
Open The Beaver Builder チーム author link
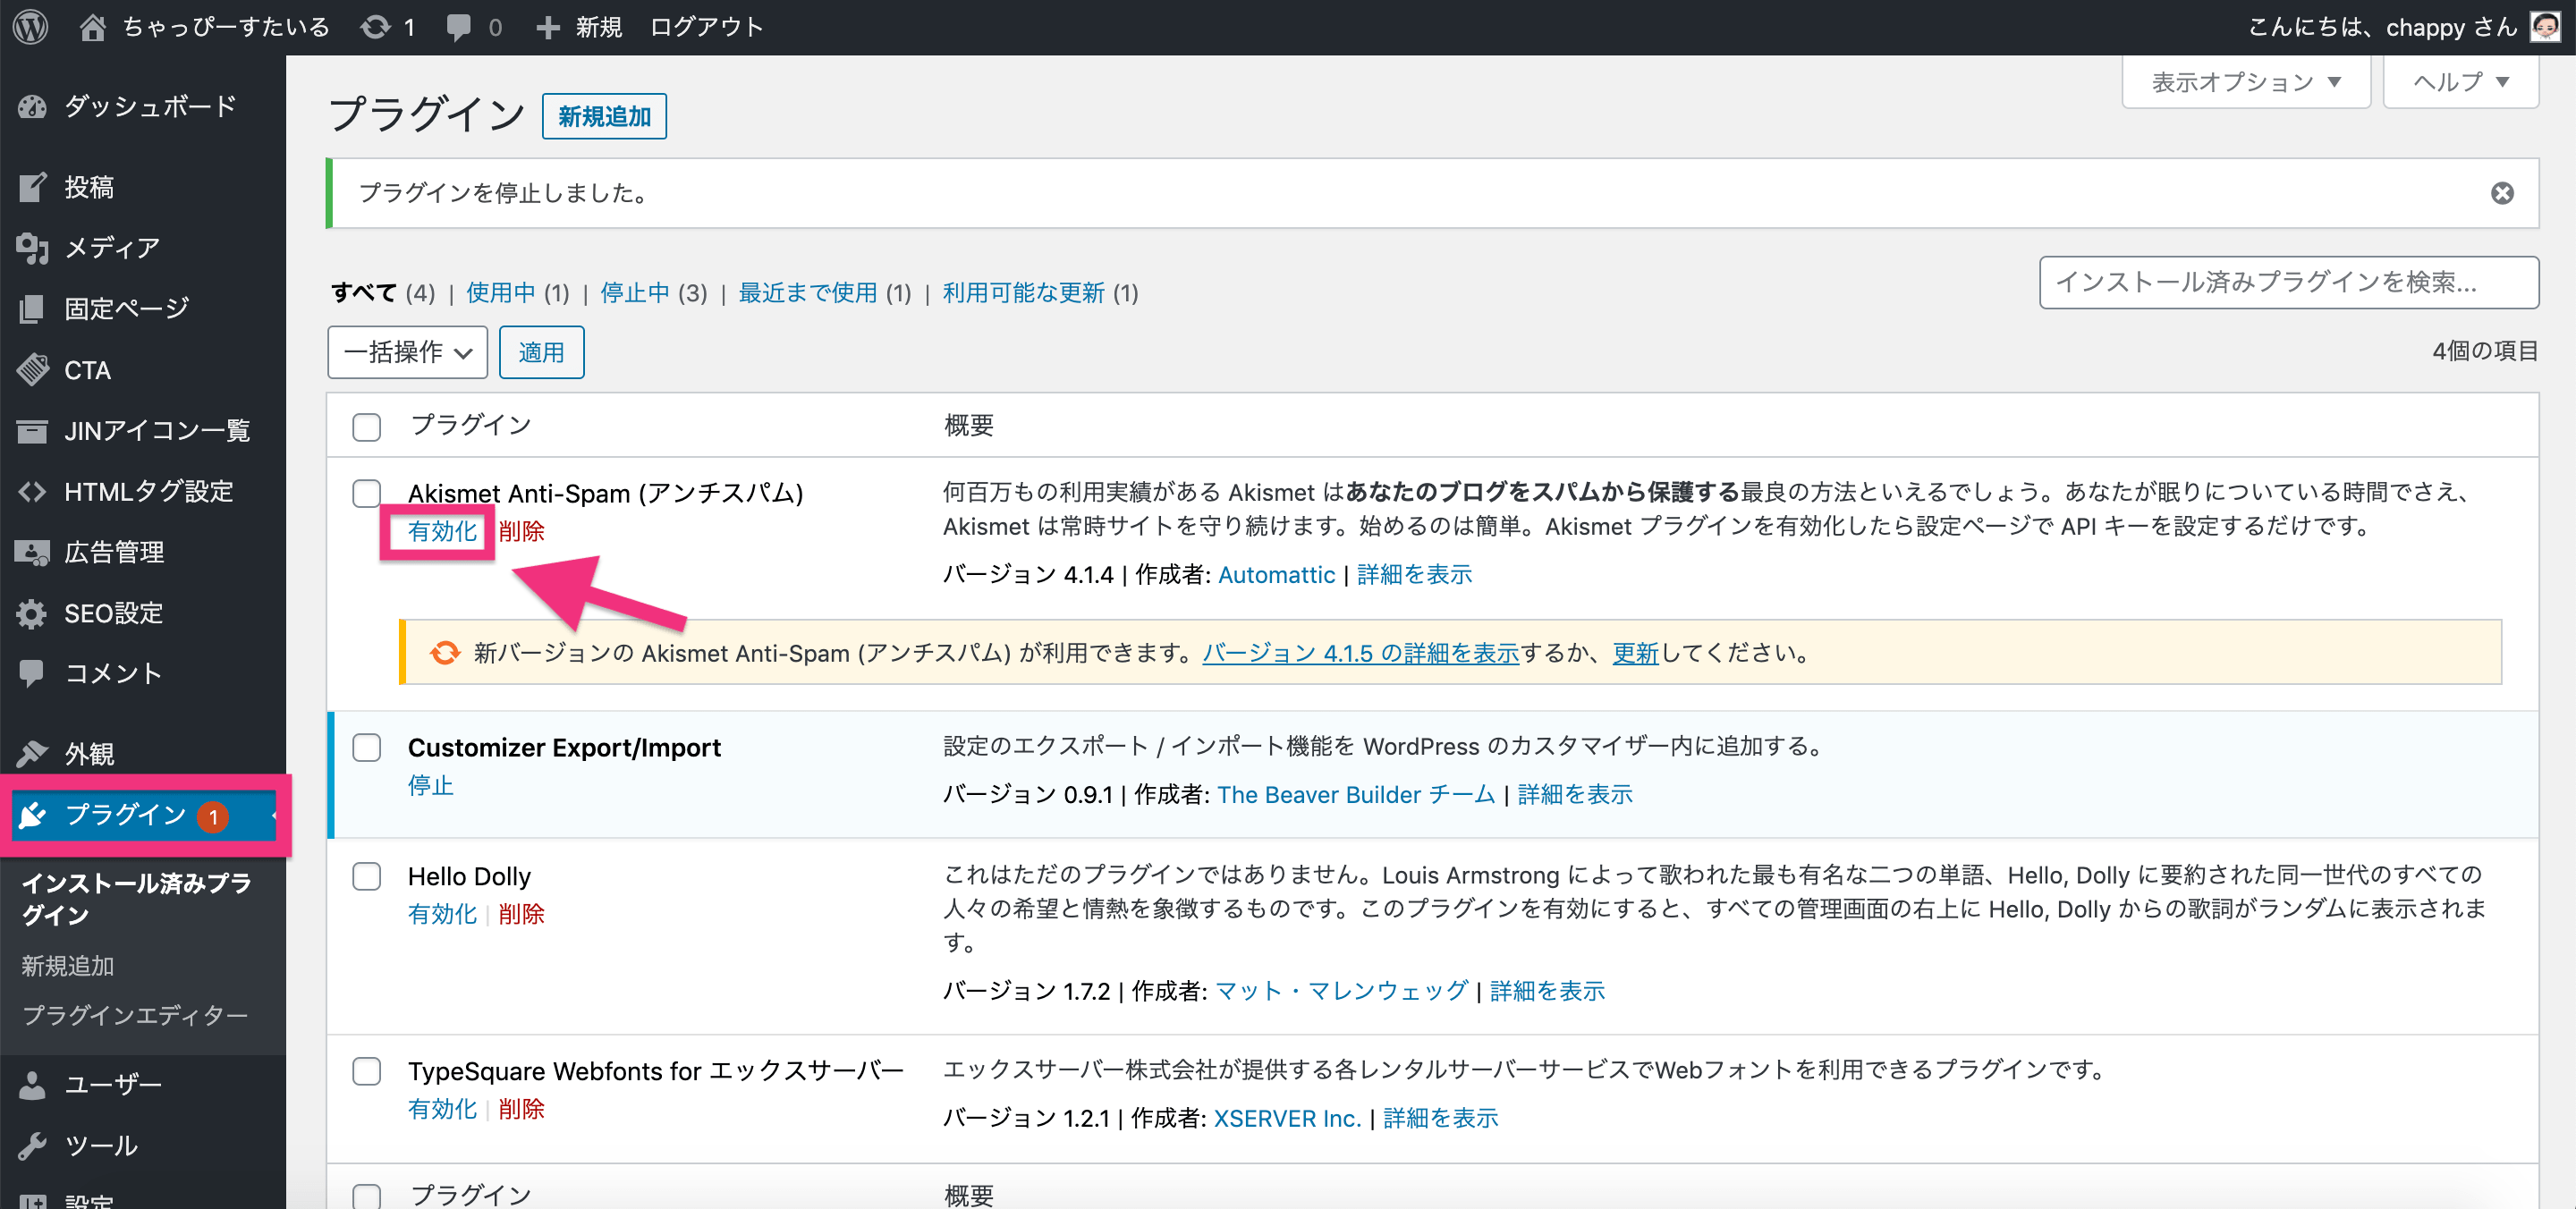click(1356, 795)
